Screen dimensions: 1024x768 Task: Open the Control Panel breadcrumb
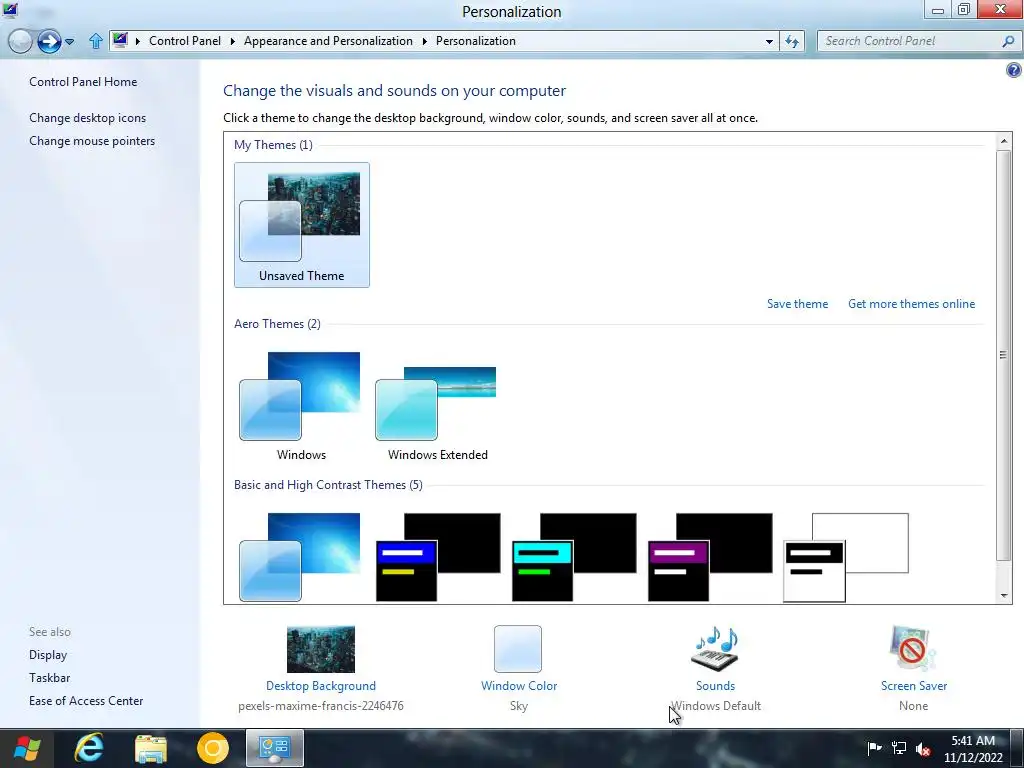coord(185,40)
